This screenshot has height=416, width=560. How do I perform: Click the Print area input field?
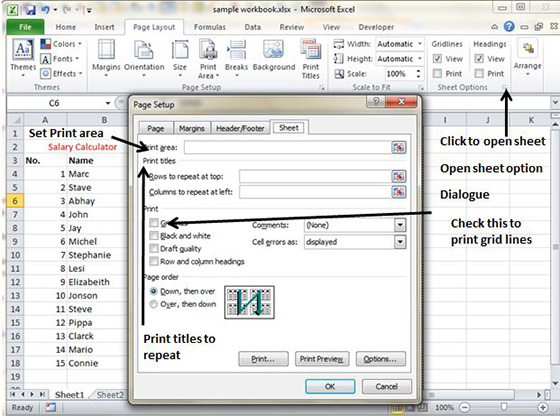click(x=288, y=147)
